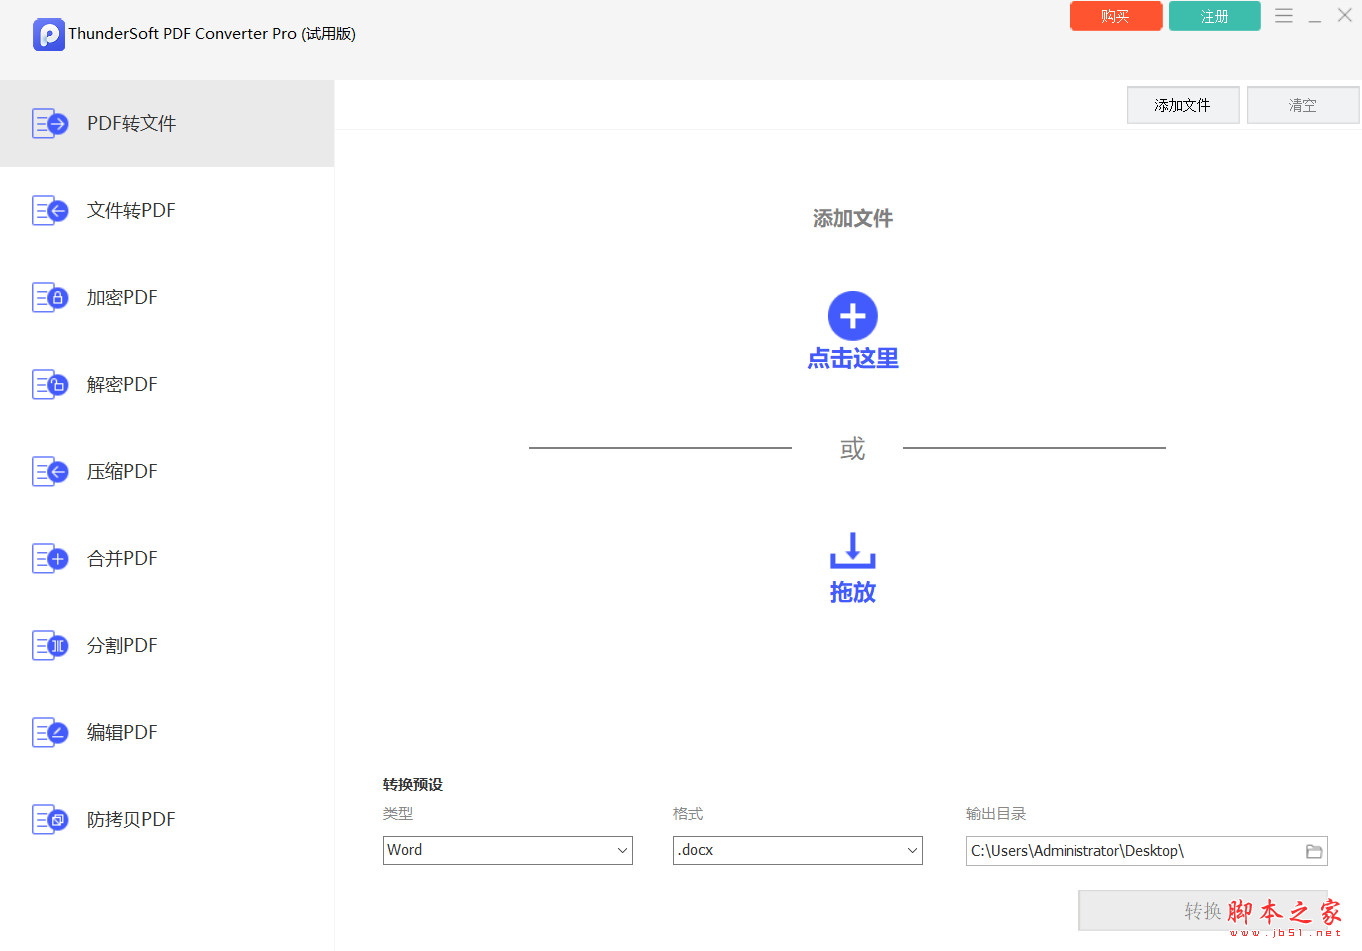1362x951 pixels.
Task: Click the 添加文件 button at top right
Action: [x=1183, y=105]
